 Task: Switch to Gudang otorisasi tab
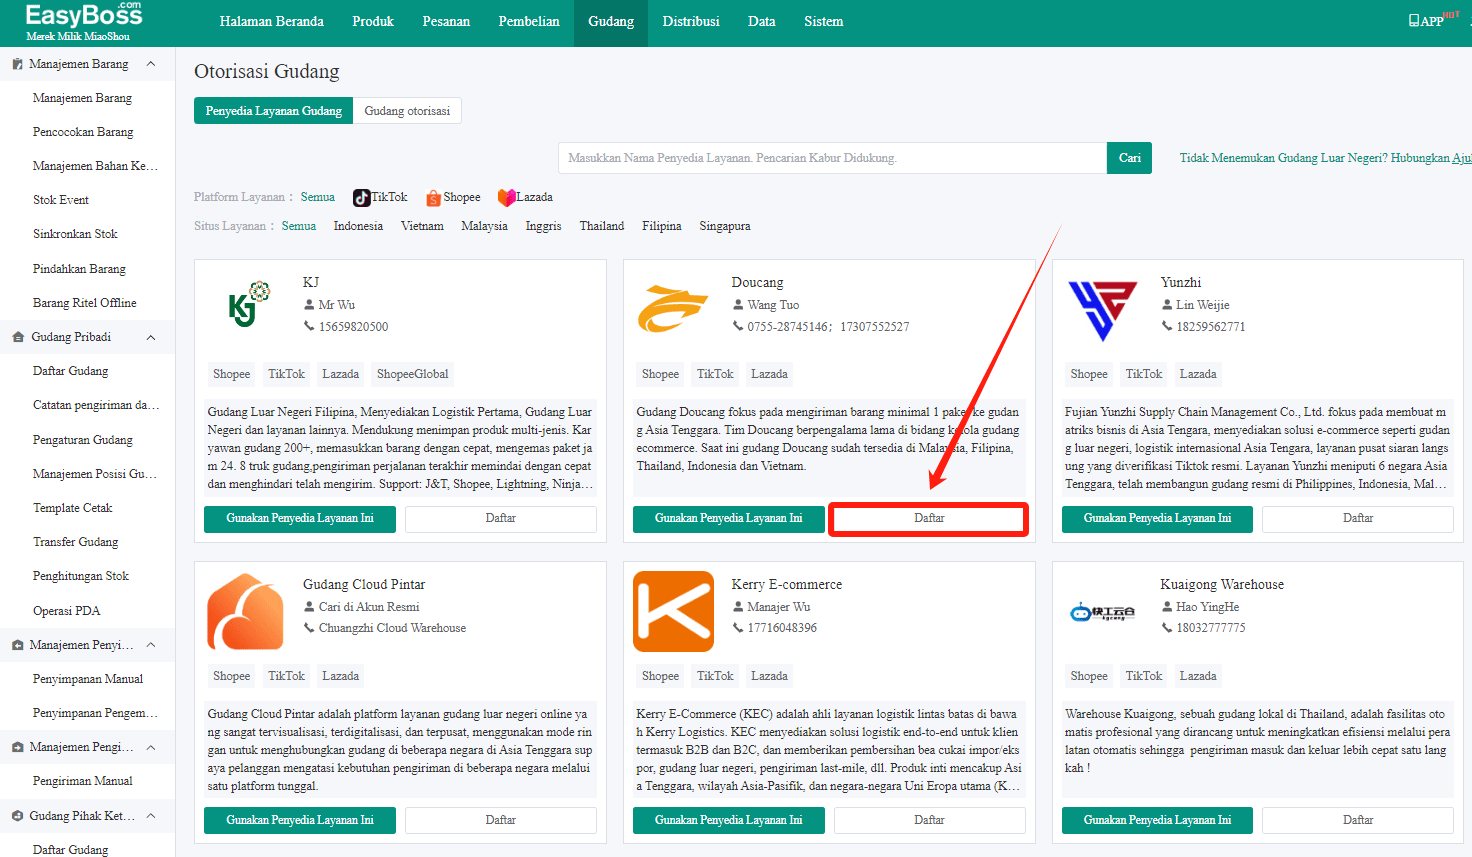point(407,111)
